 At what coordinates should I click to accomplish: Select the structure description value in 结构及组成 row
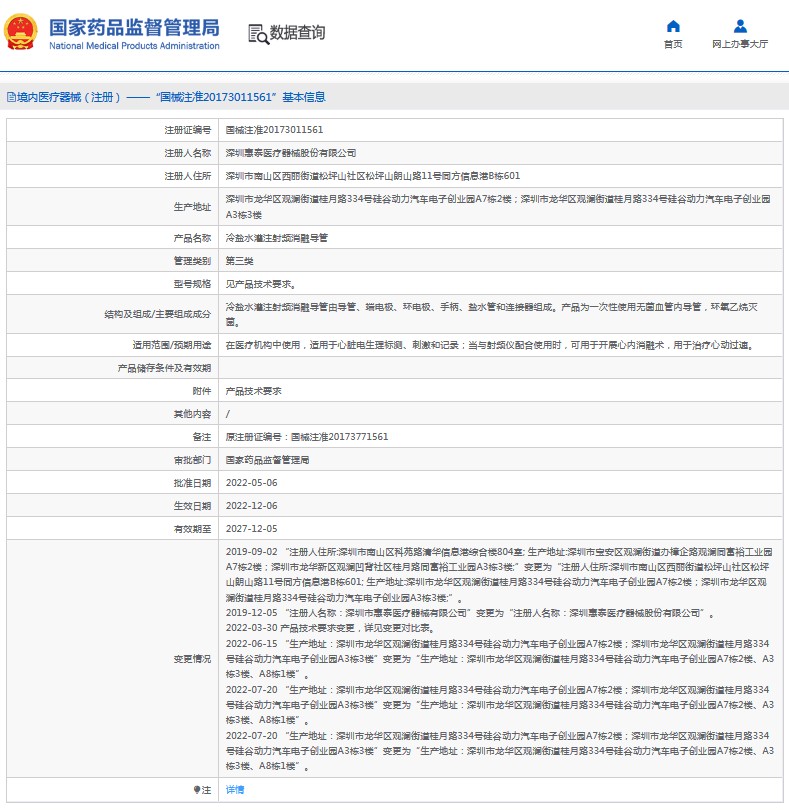491,314
